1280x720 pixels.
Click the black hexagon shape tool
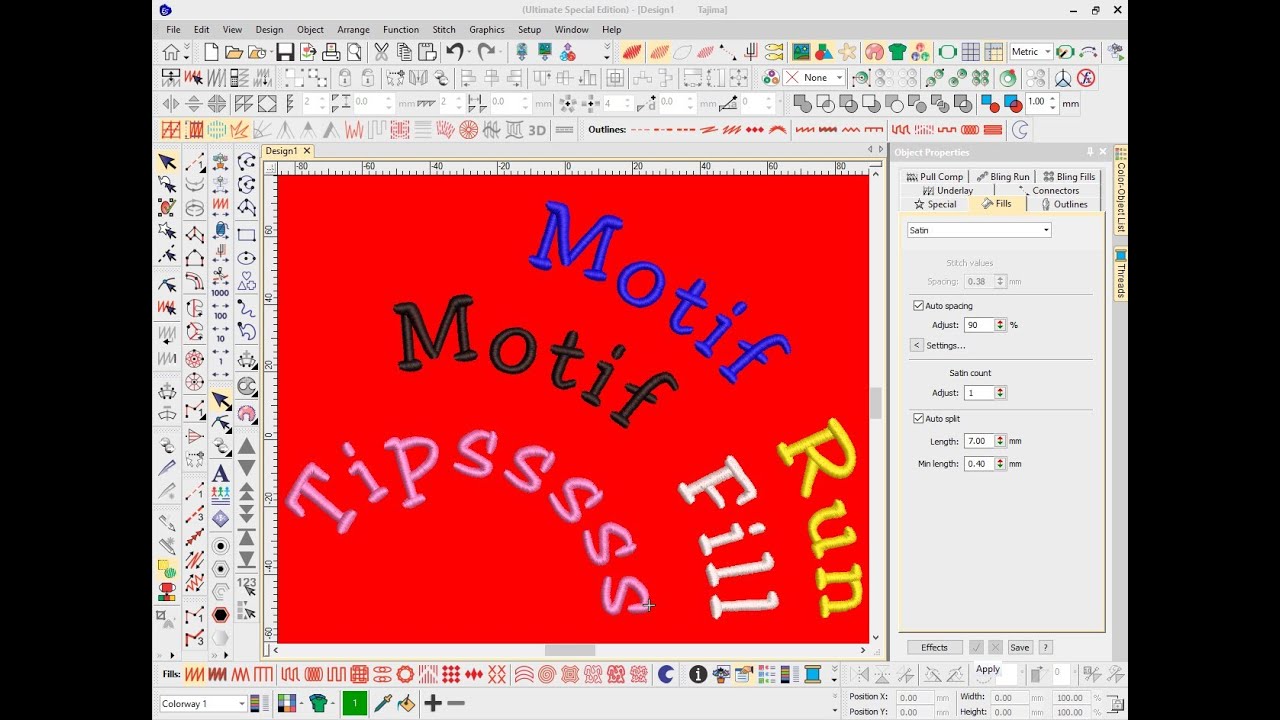tap(220, 614)
